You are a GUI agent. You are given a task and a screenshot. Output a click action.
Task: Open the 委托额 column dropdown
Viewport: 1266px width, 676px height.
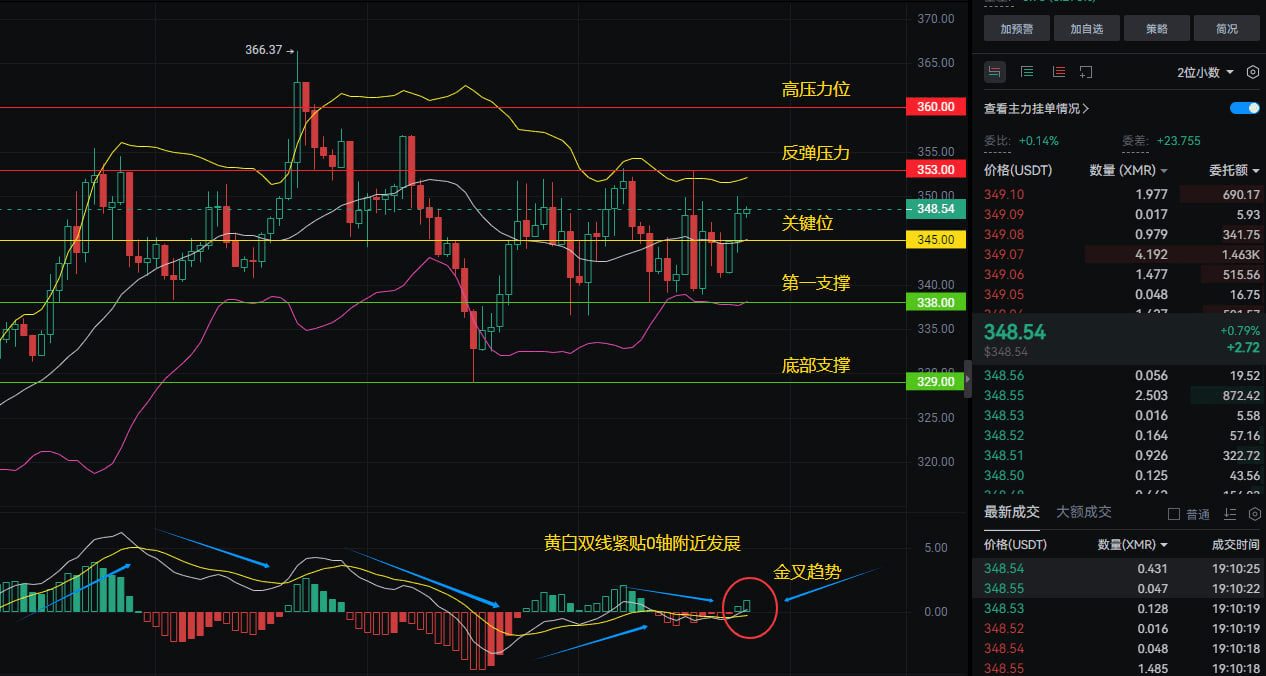[1233, 171]
